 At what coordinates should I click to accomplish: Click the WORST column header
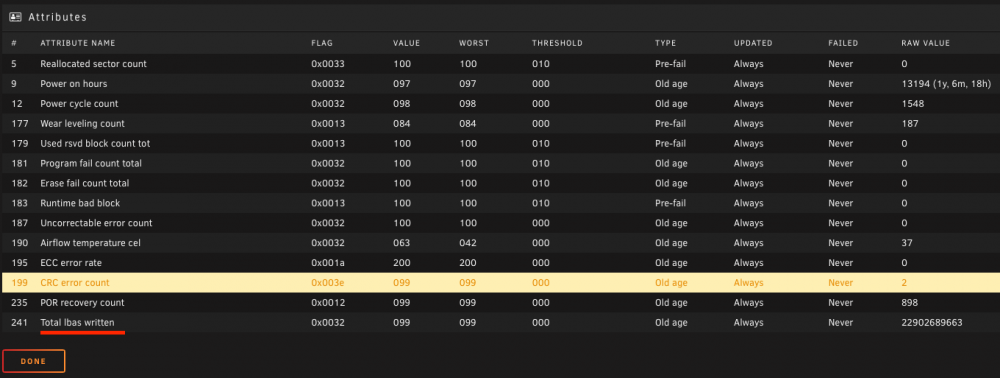tap(474, 43)
